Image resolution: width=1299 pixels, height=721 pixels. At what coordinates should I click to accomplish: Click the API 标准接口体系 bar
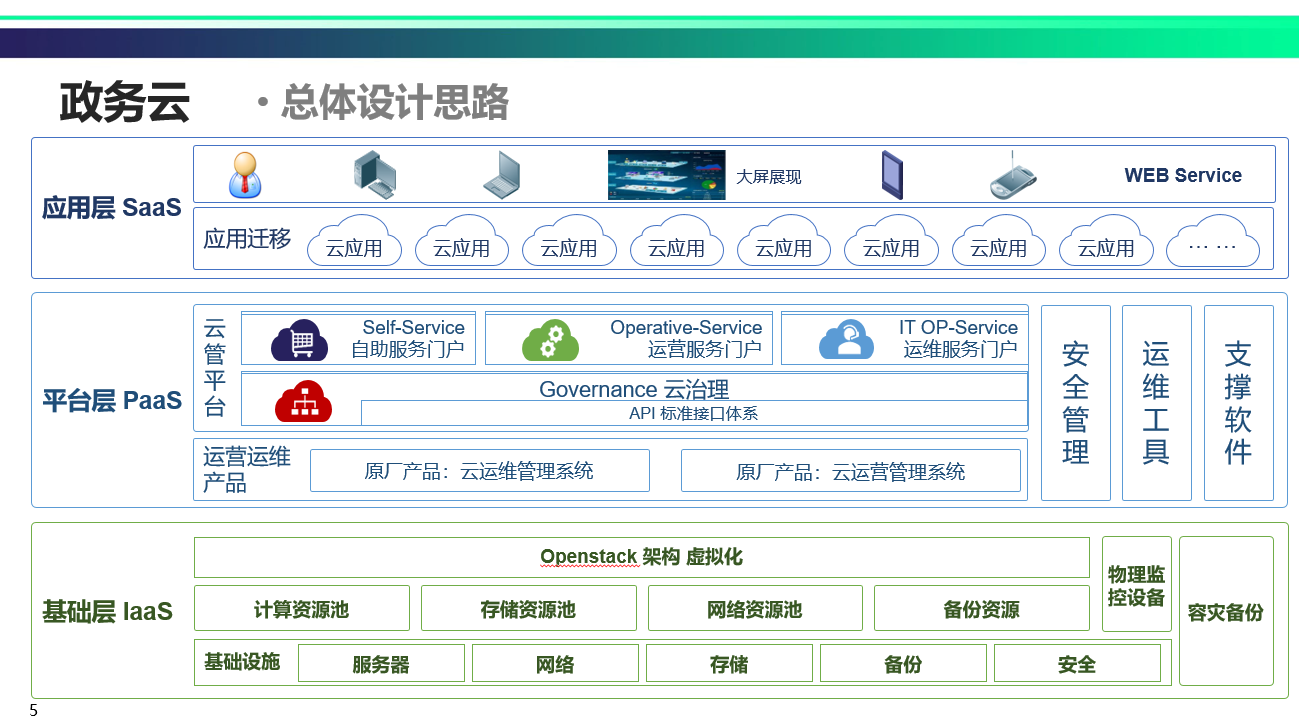694,413
